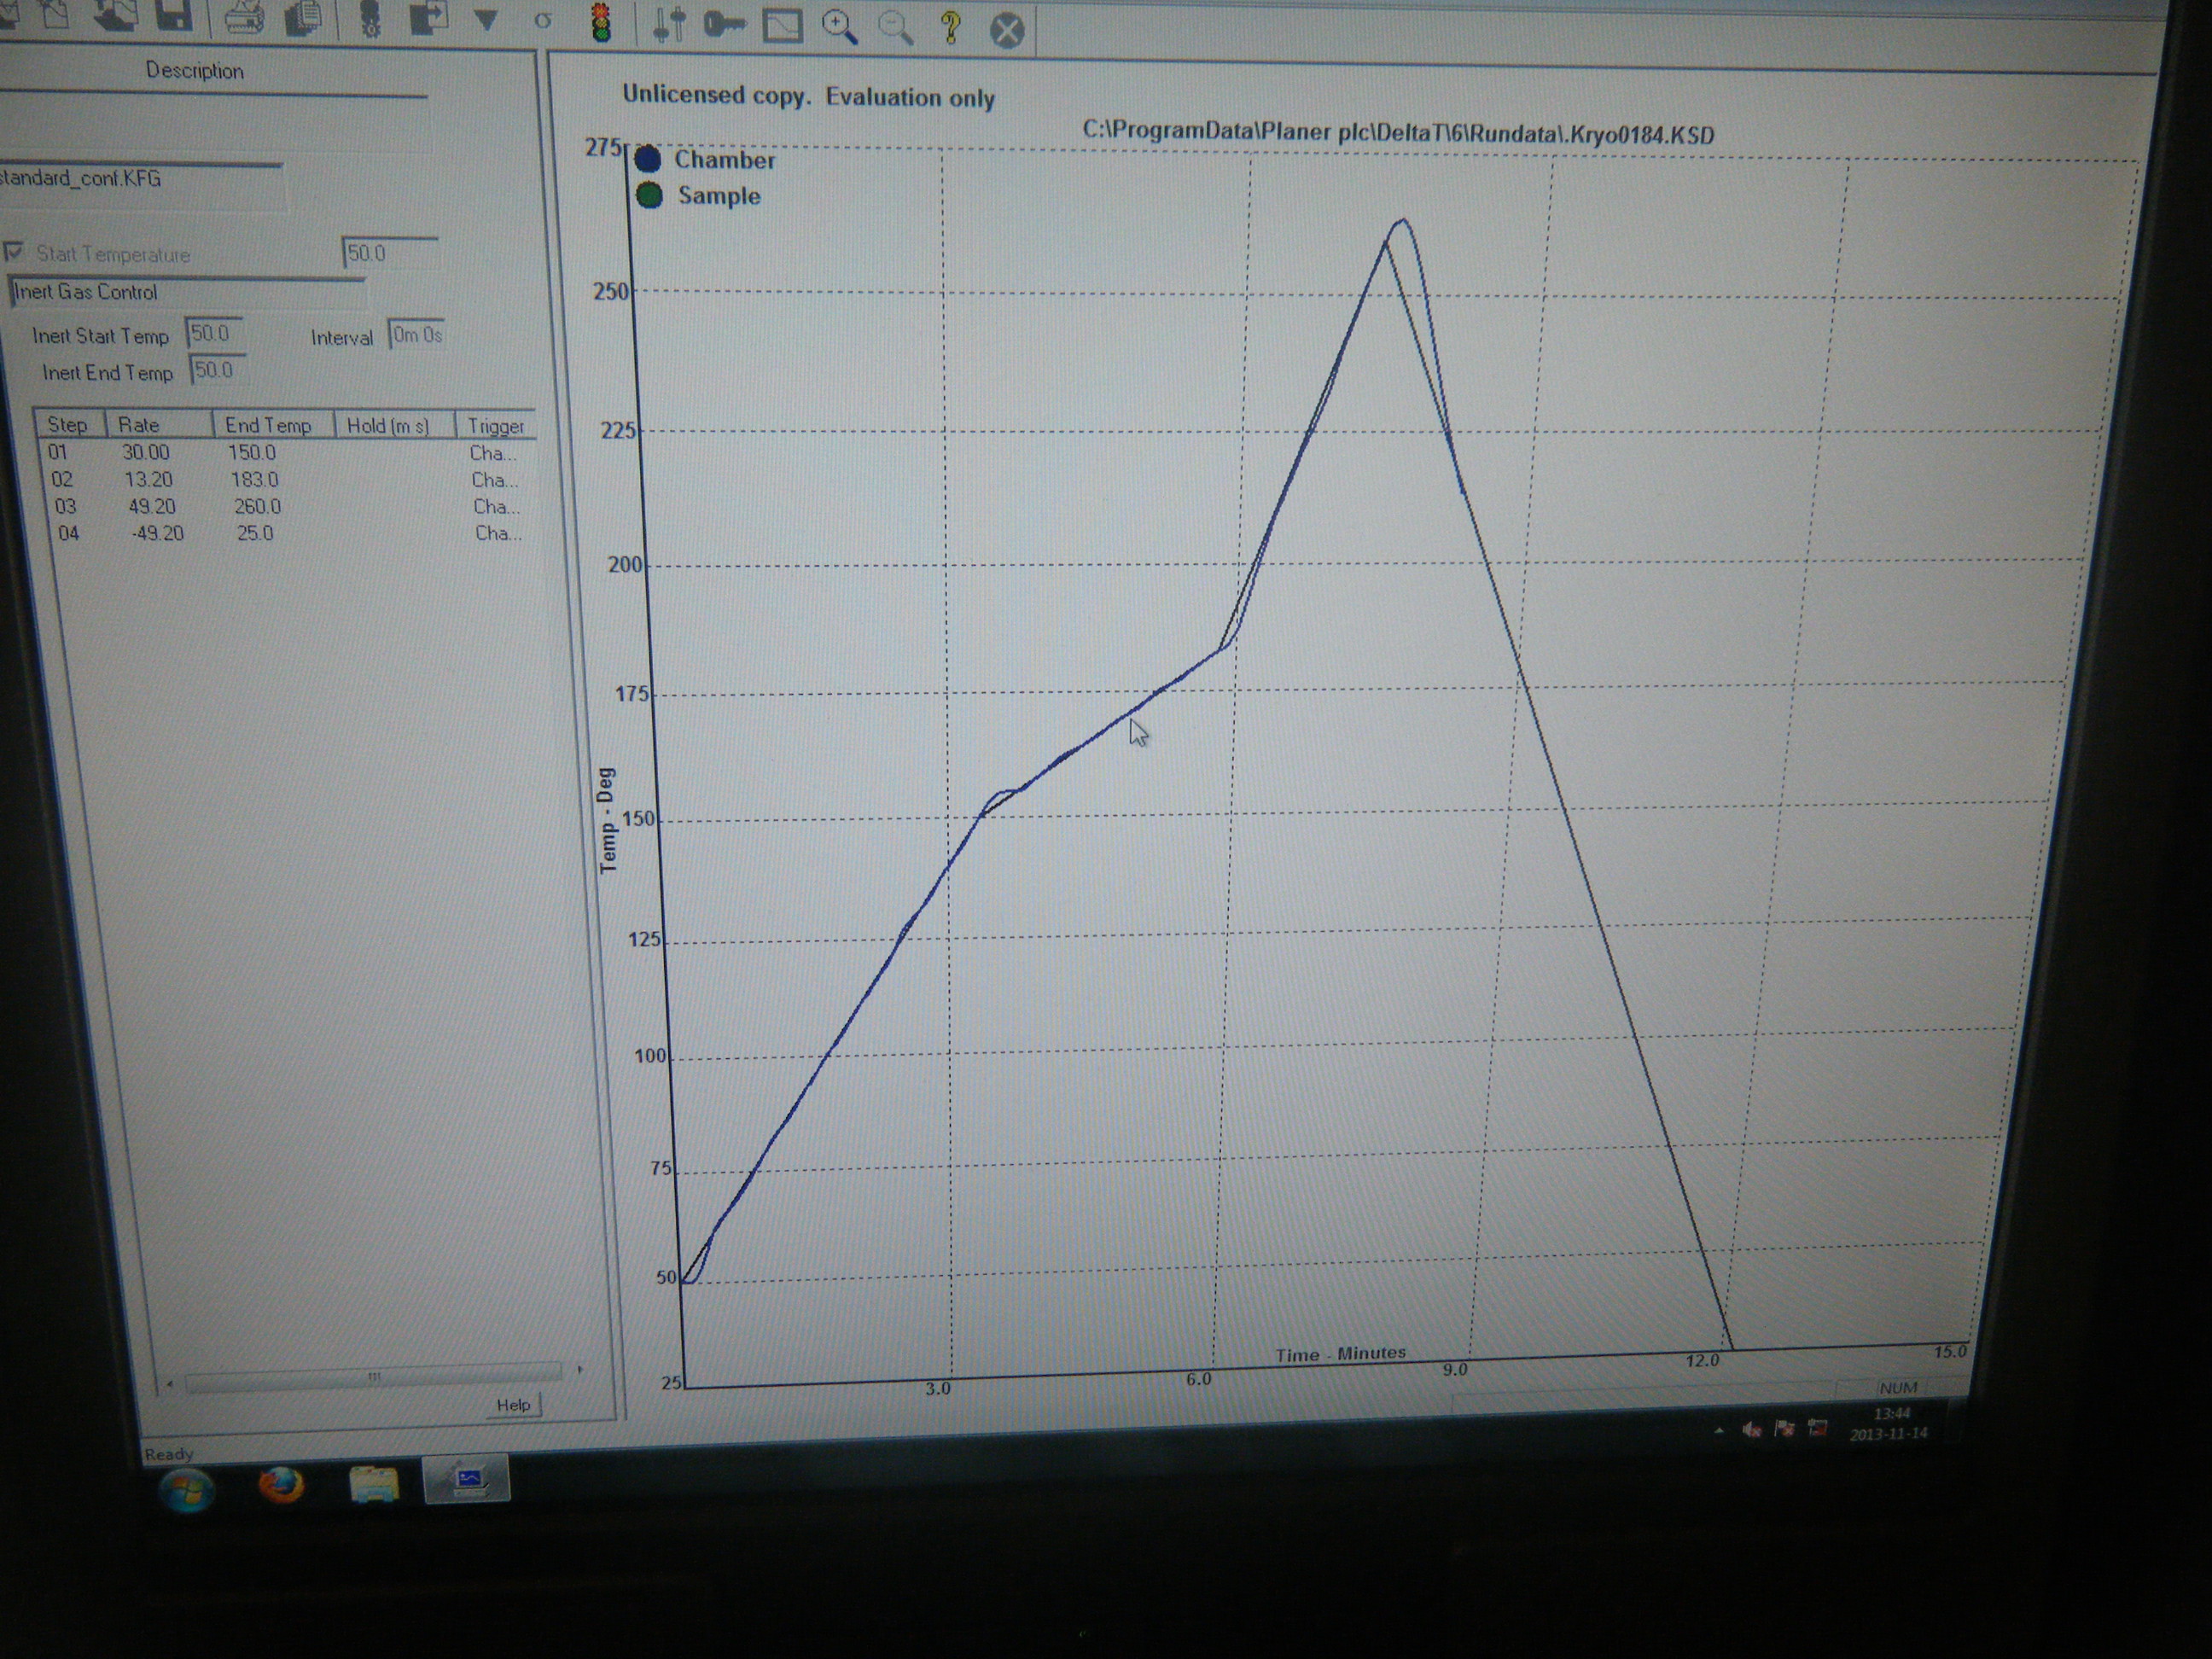Open Firefox from the taskbar
Viewport: 2212px width, 1659px height.
tap(281, 1485)
